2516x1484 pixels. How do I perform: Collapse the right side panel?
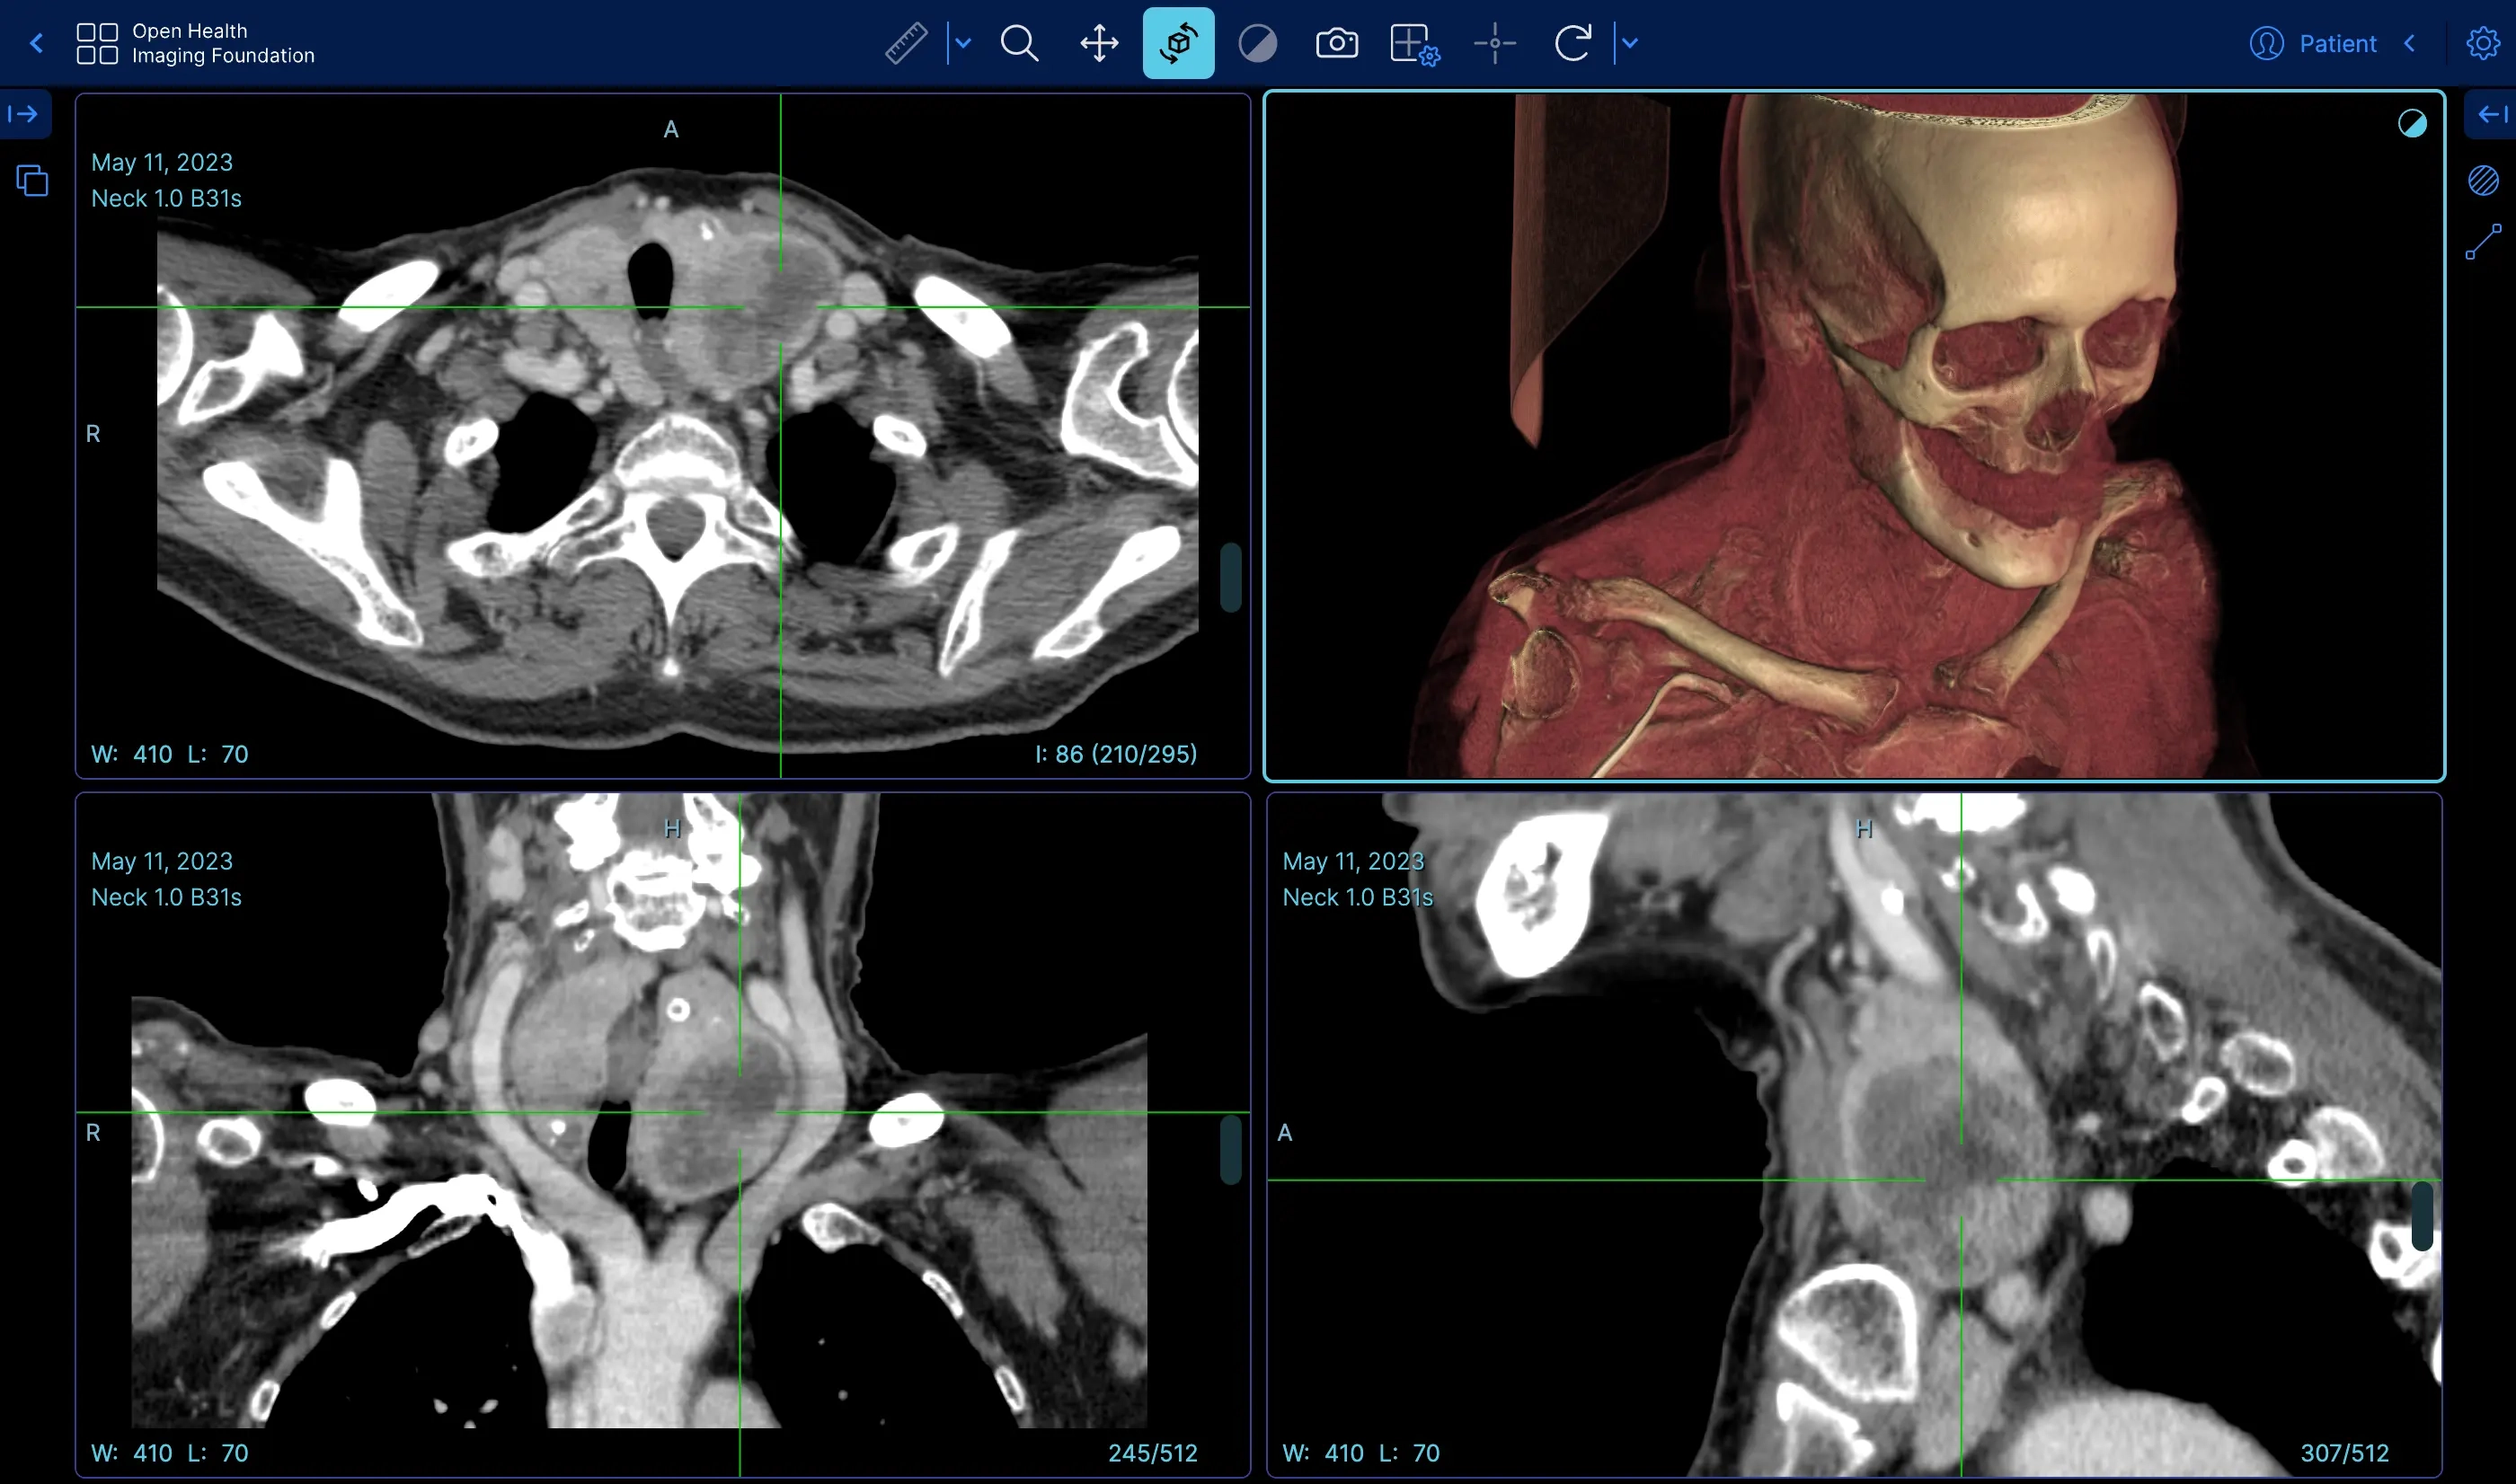click(2491, 114)
